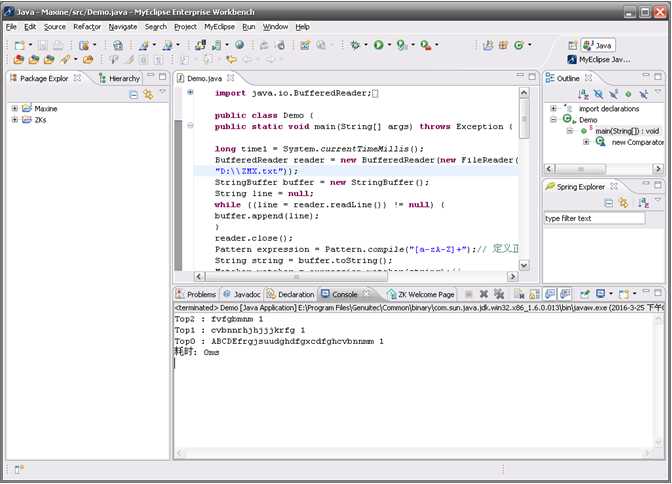Expand the ZKs project node

click(15, 120)
